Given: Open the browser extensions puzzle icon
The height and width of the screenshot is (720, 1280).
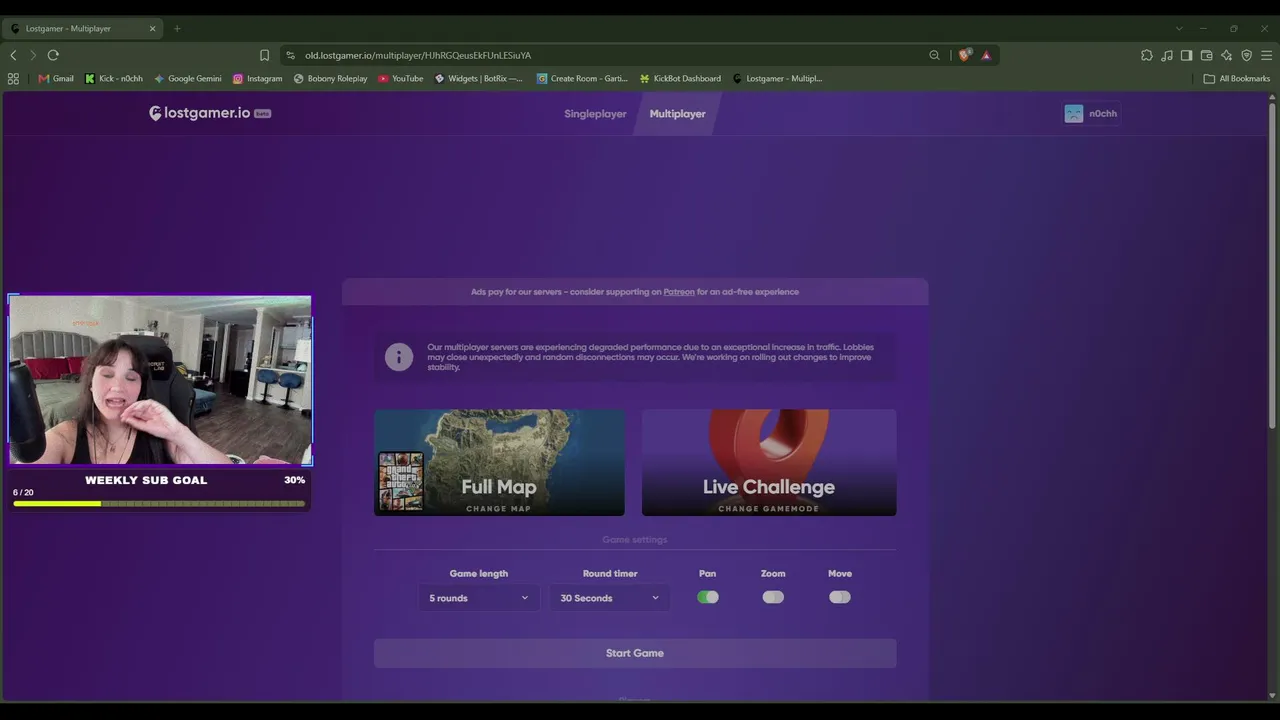Looking at the screenshot, I should 1146,55.
